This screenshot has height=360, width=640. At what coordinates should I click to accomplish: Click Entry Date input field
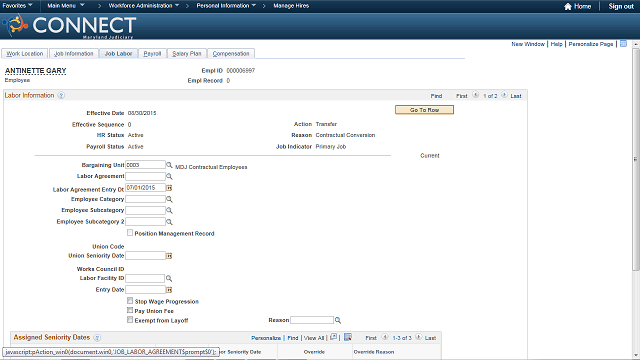point(145,290)
